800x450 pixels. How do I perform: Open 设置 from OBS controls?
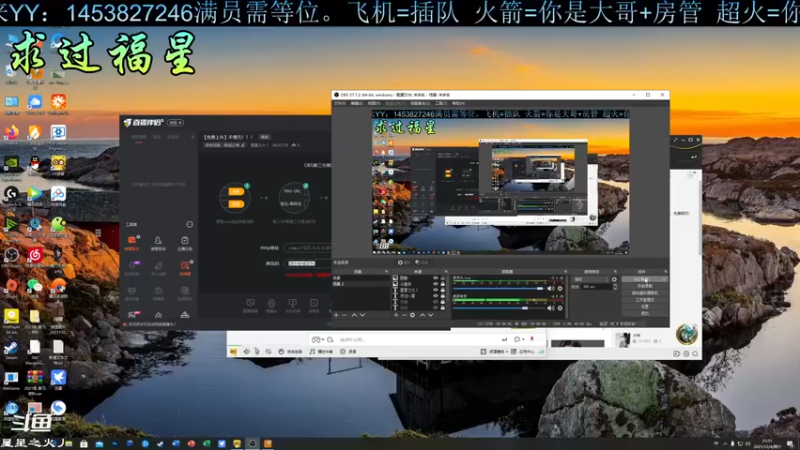644,307
